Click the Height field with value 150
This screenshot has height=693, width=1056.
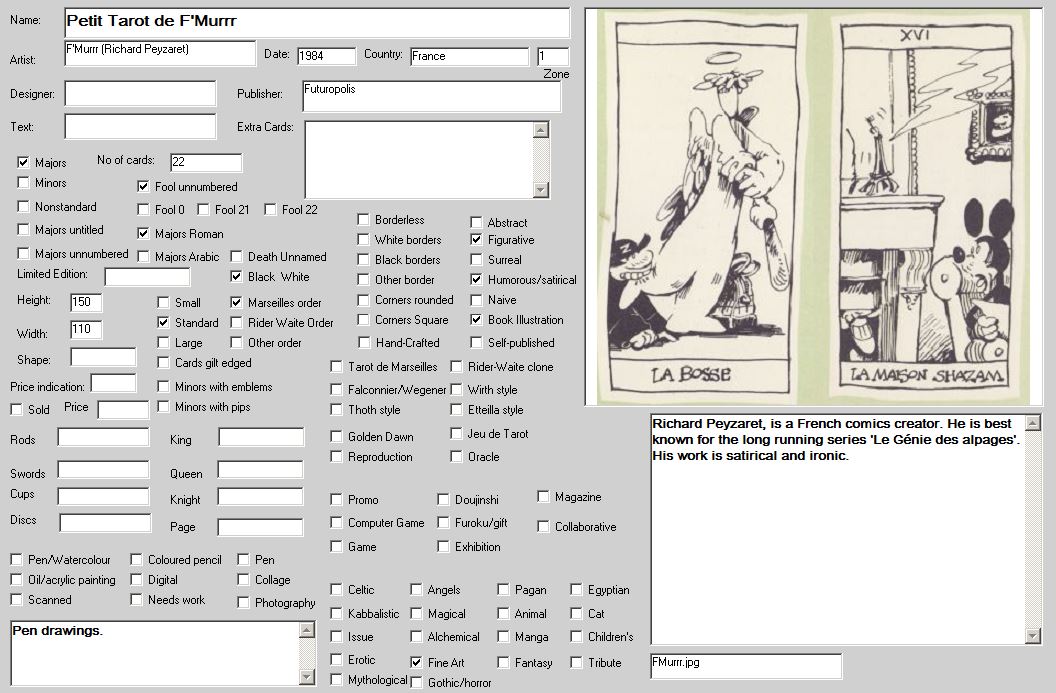[85, 302]
